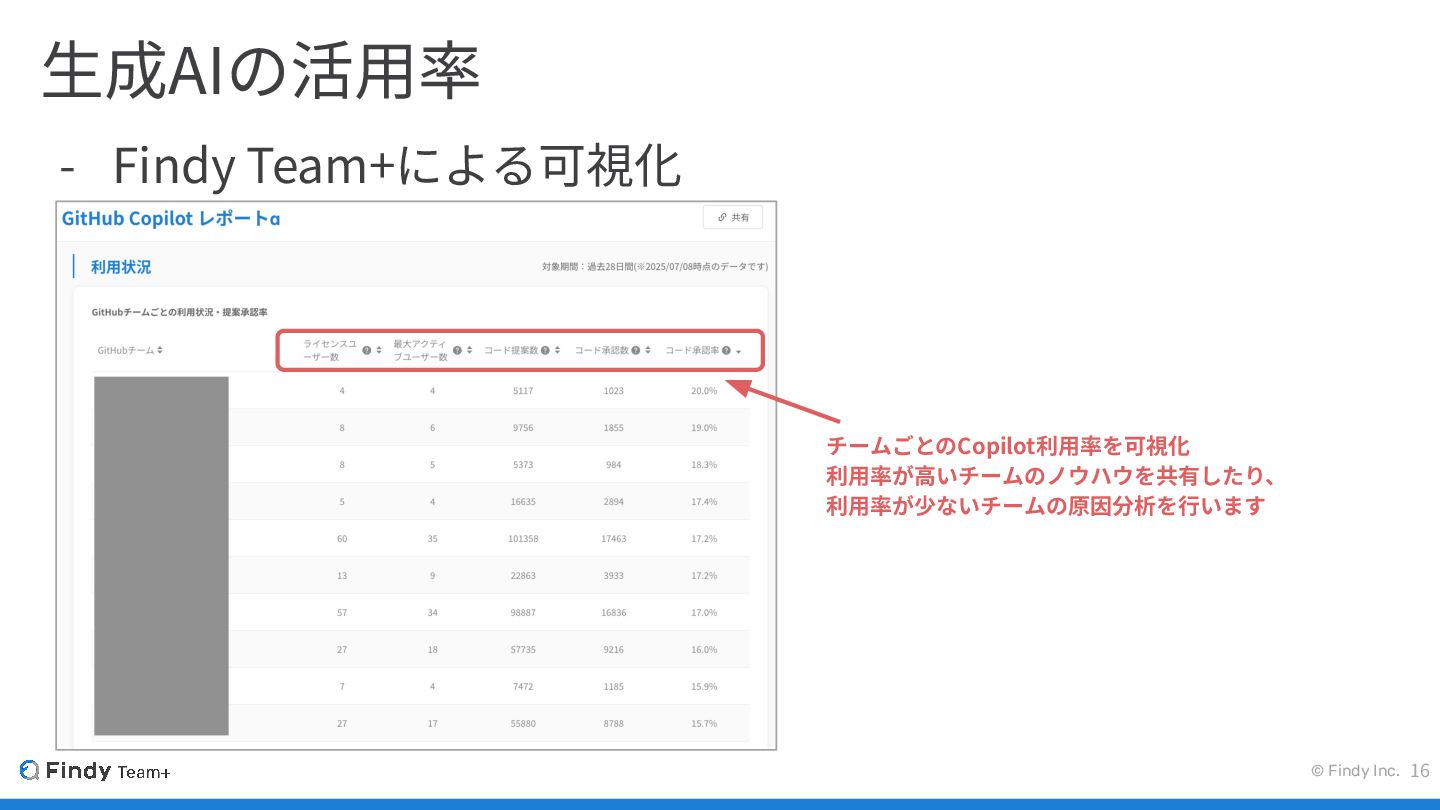Screen dimensions: 1440x810
Task: Click the 利用状況 section heading
Action: 121,267
